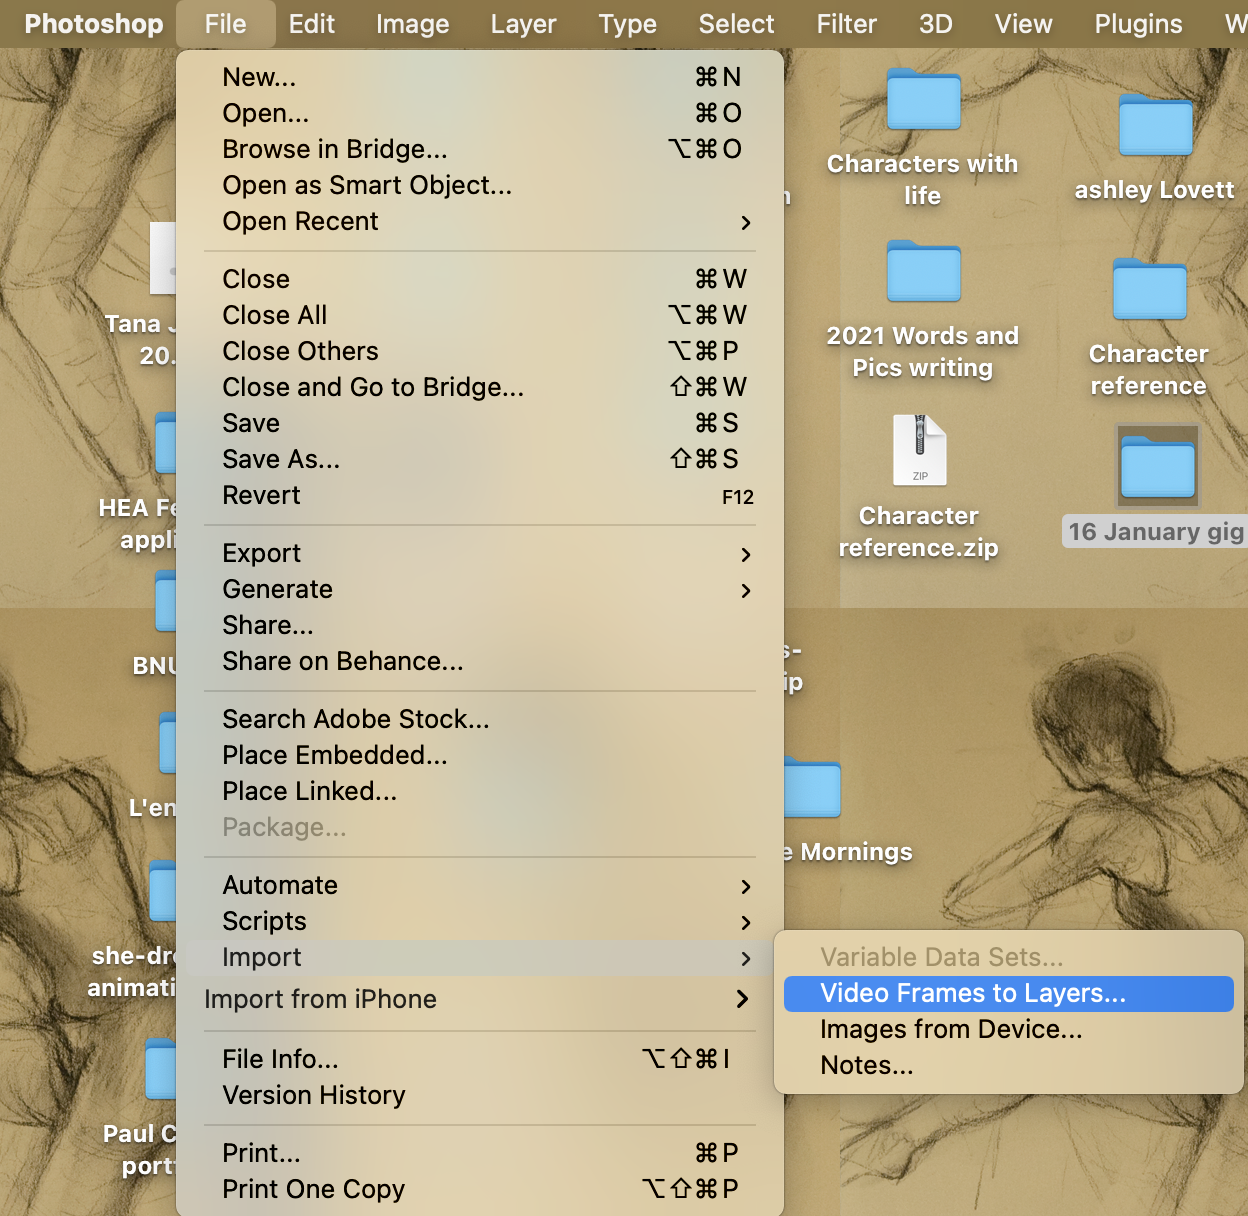Open the 3D menu

[935, 24]
